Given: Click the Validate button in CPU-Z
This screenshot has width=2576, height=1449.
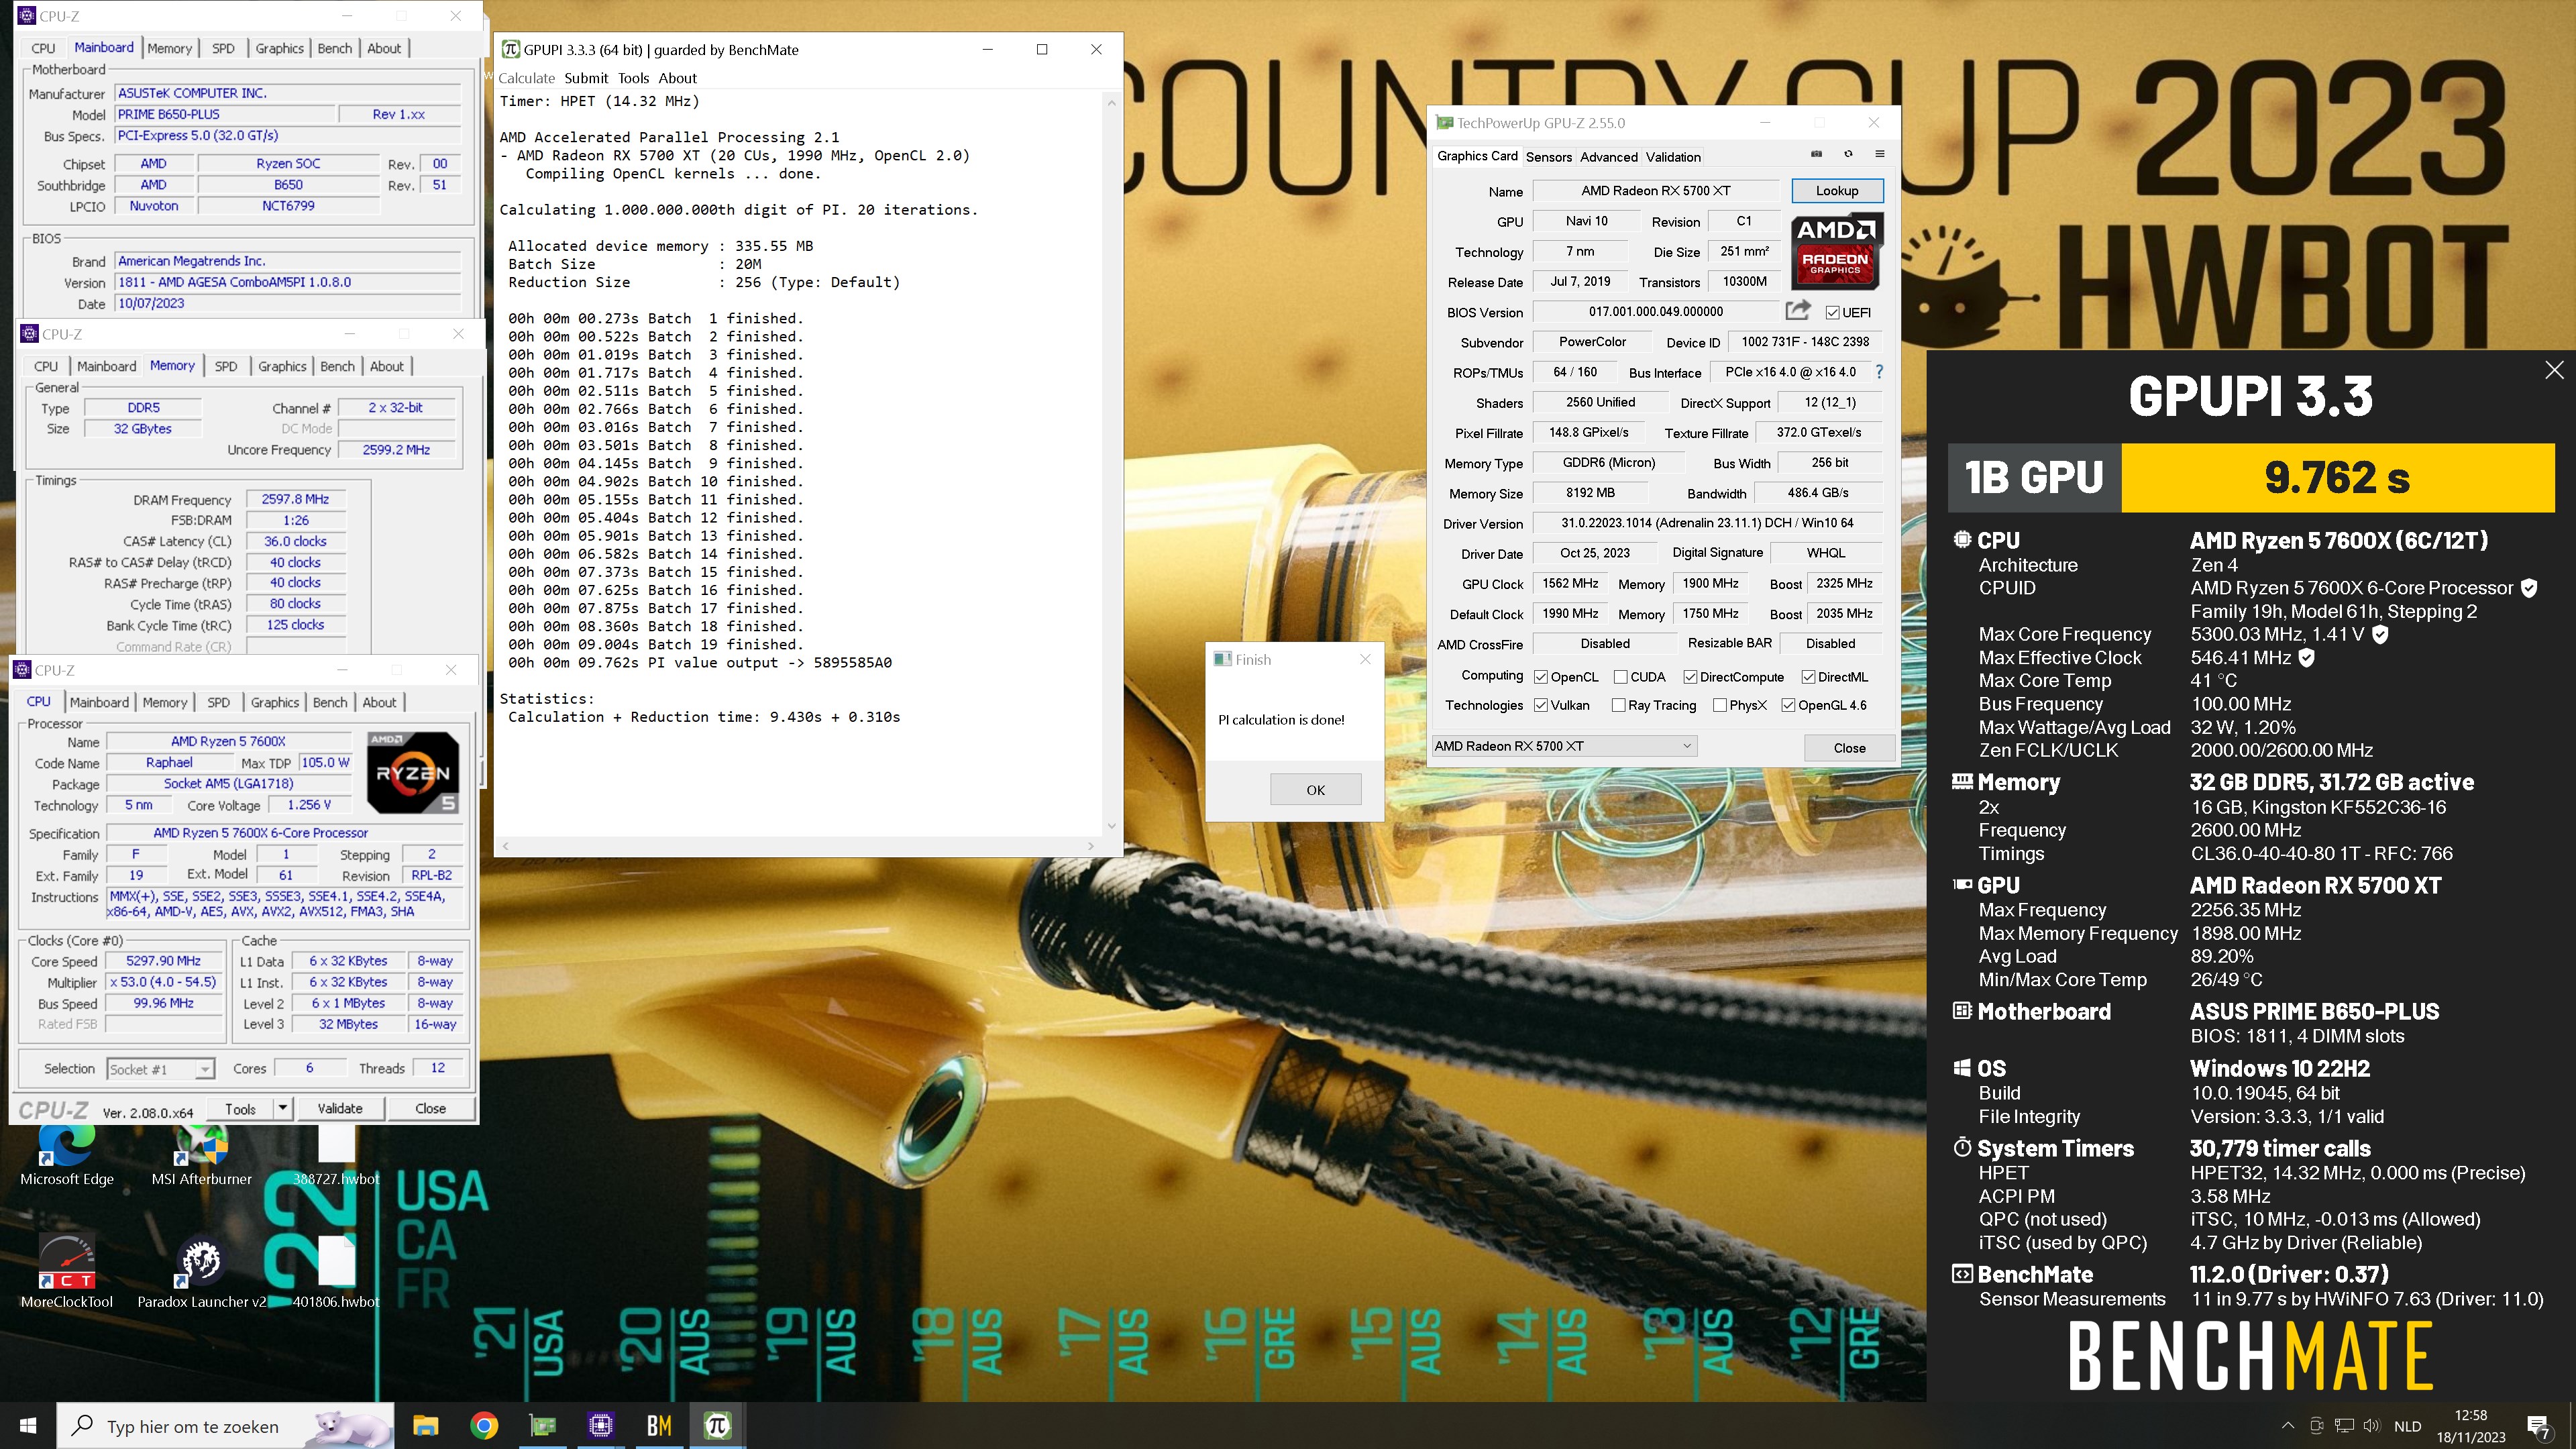Looking at the screenshot, I should (x=340, y=1108).
